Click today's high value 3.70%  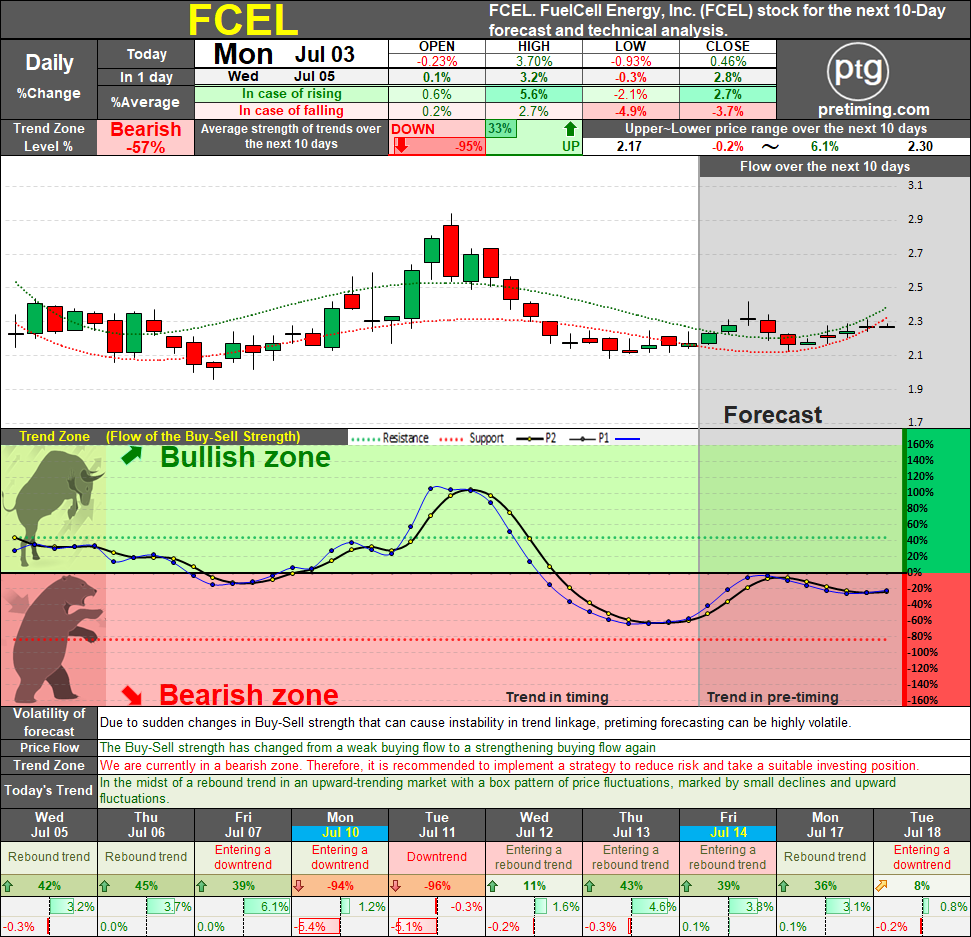tap(533, 61)
